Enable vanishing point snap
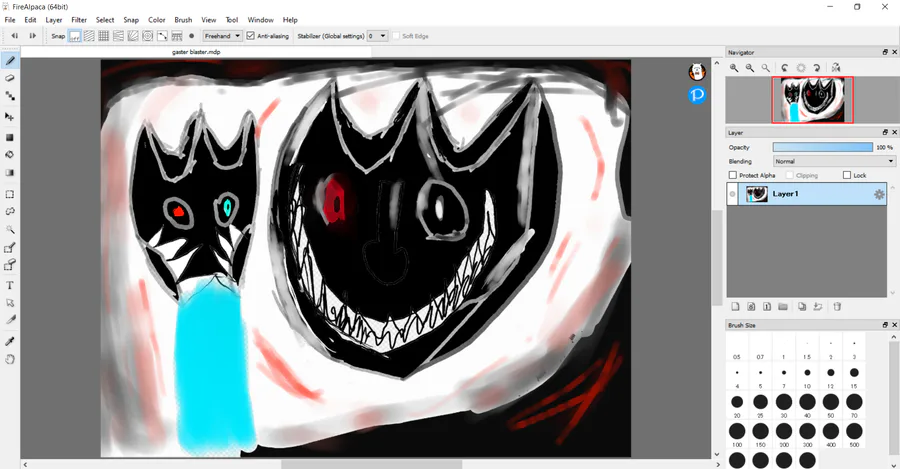 118,36
